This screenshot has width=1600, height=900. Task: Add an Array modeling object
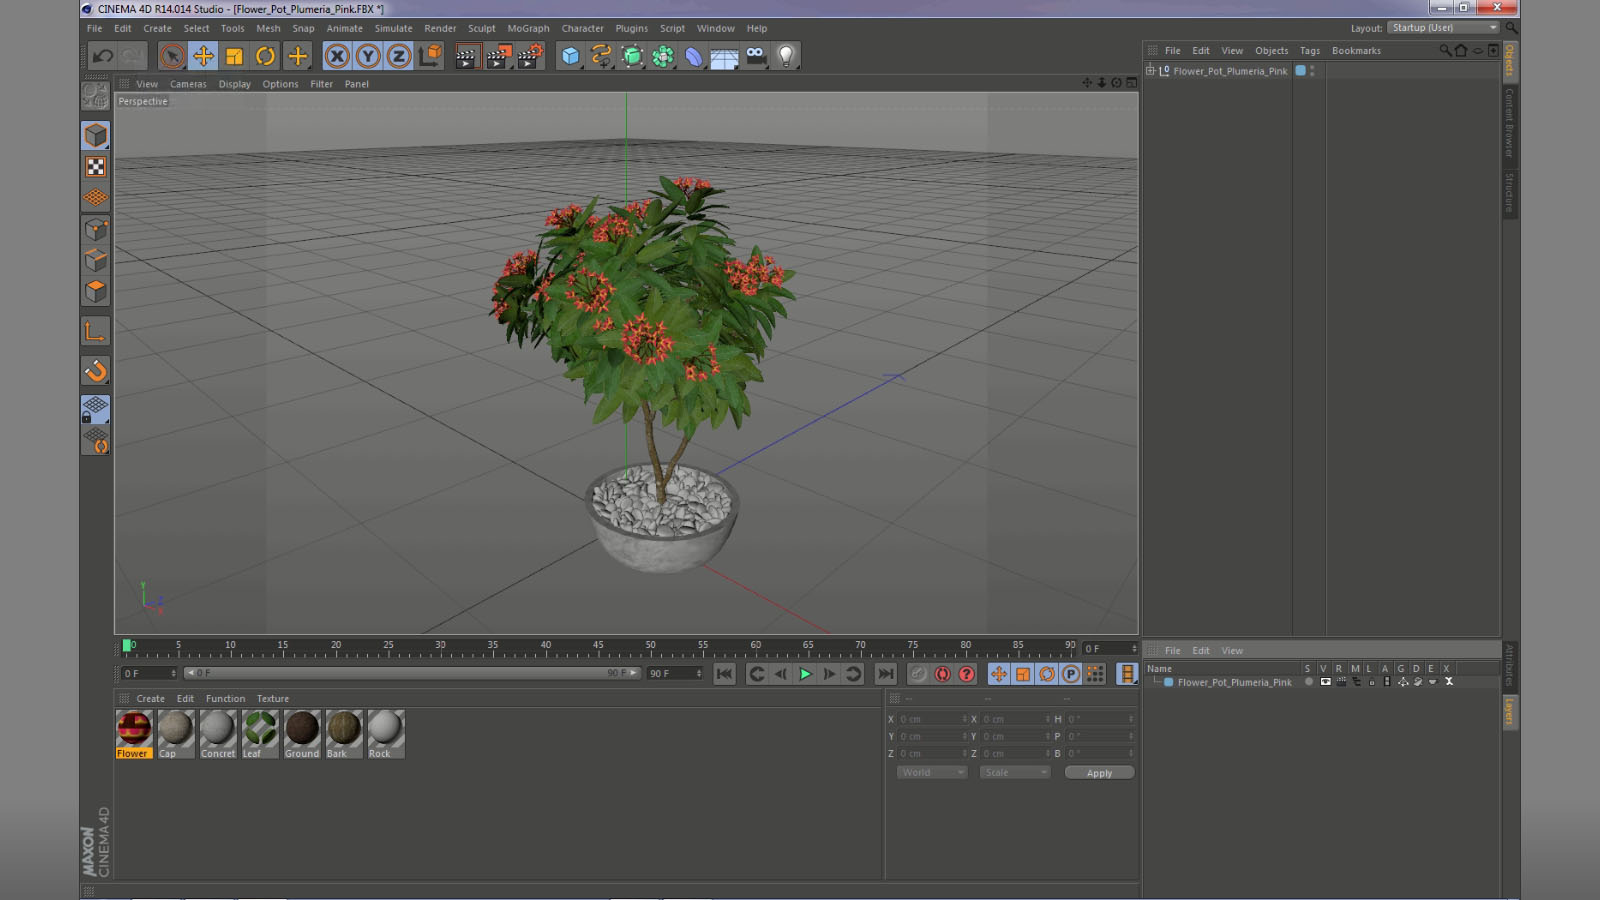tap(663, 56)
